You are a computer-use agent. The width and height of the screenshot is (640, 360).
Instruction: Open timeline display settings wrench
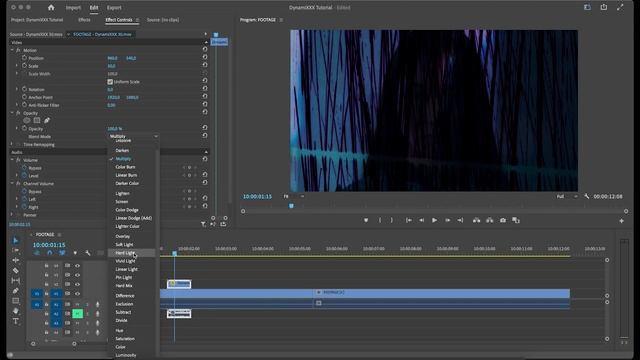[88, 253]
